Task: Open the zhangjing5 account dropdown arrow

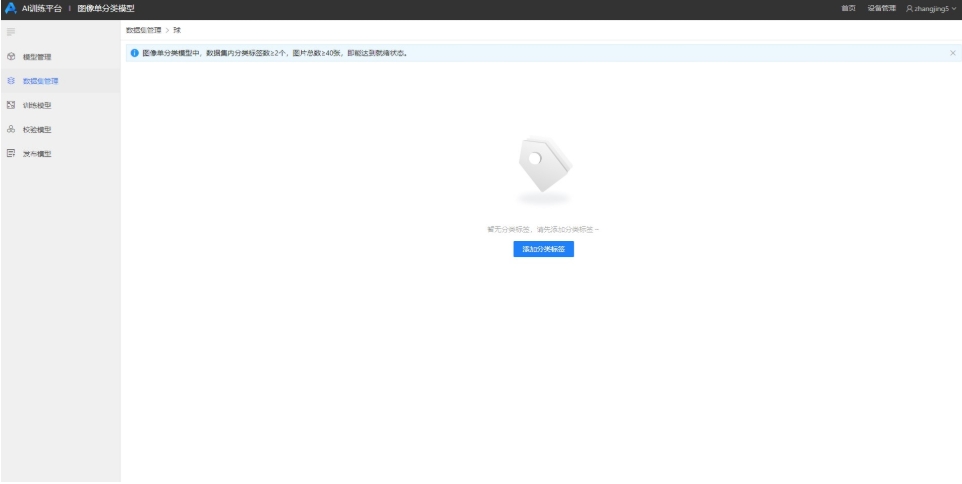Action: [x=954, y=8]
